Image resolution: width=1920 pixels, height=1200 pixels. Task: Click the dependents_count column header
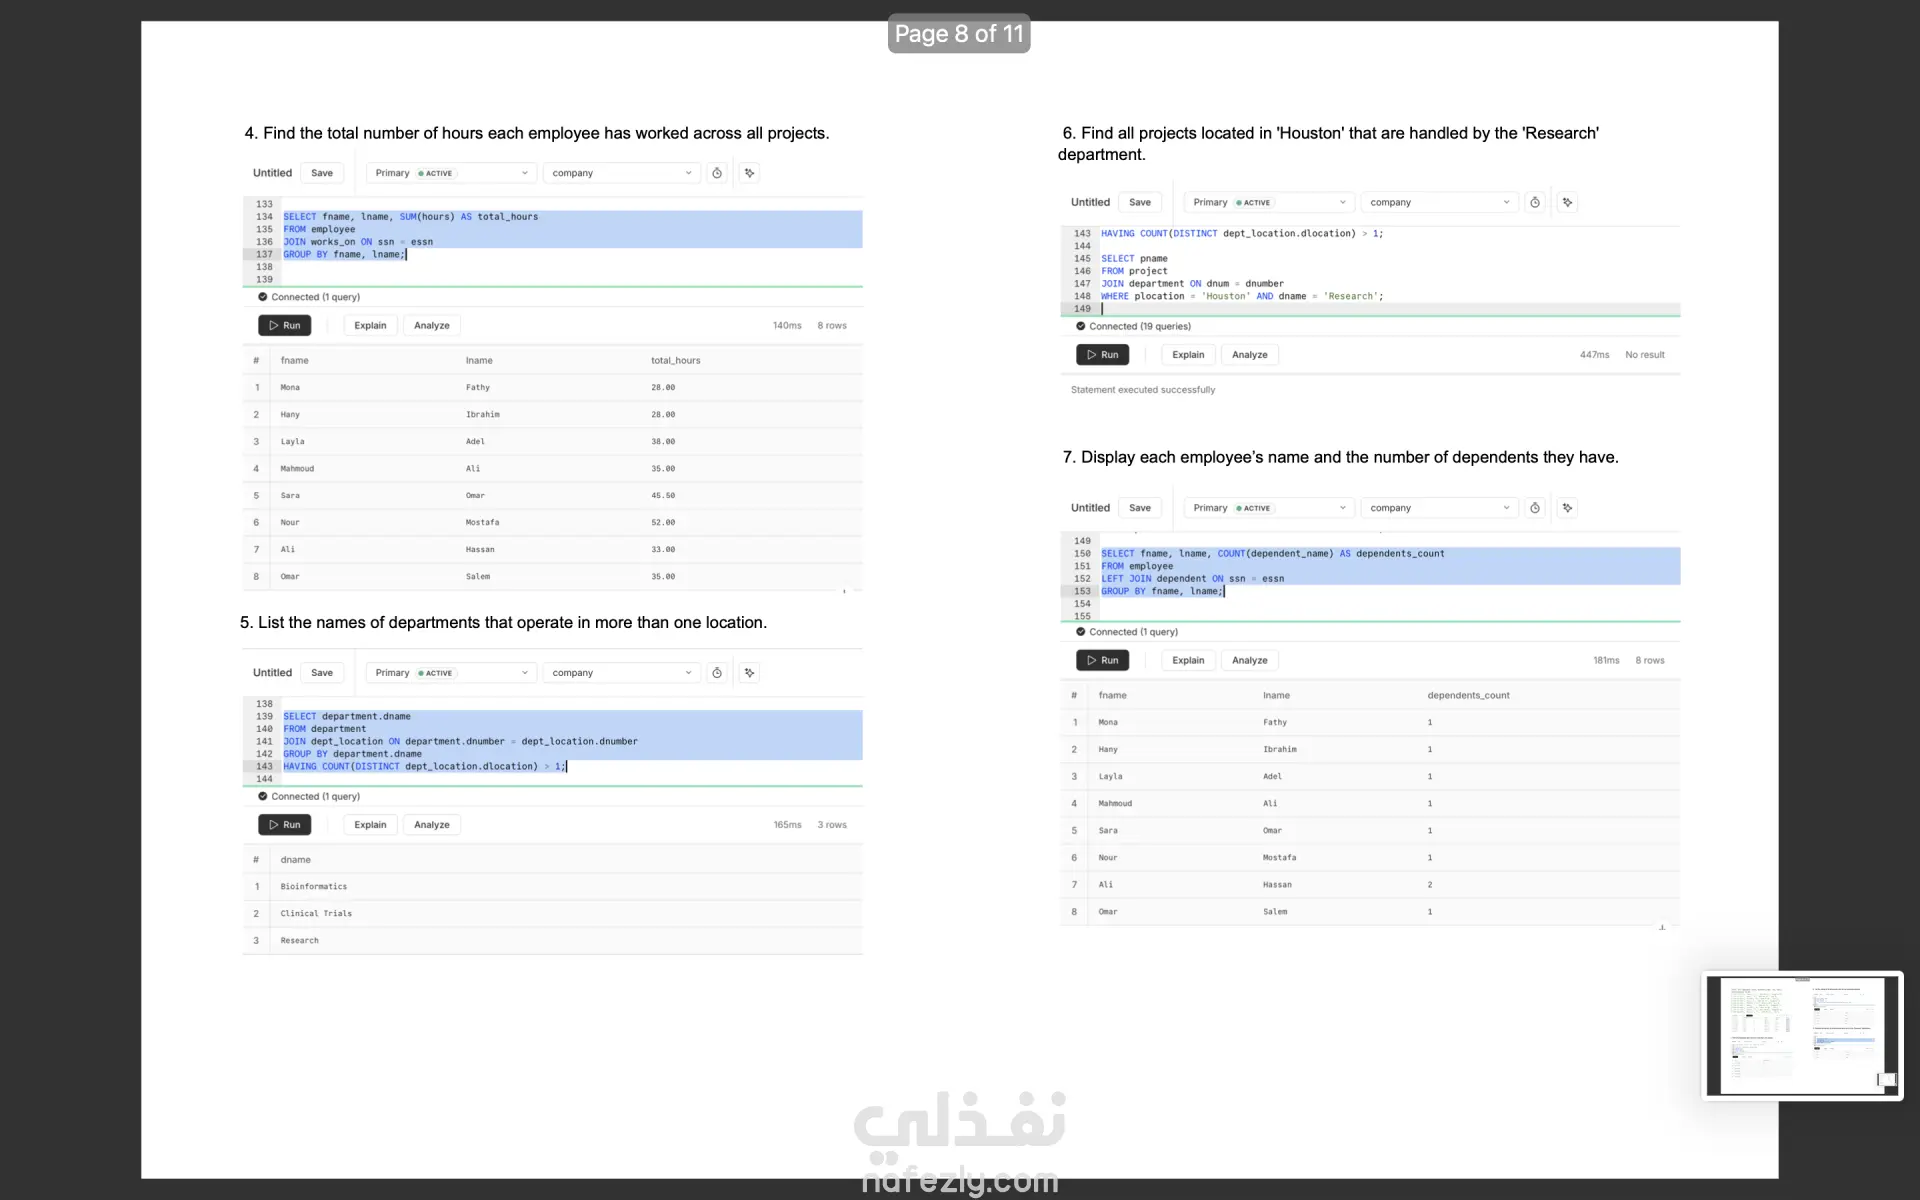1468,695
